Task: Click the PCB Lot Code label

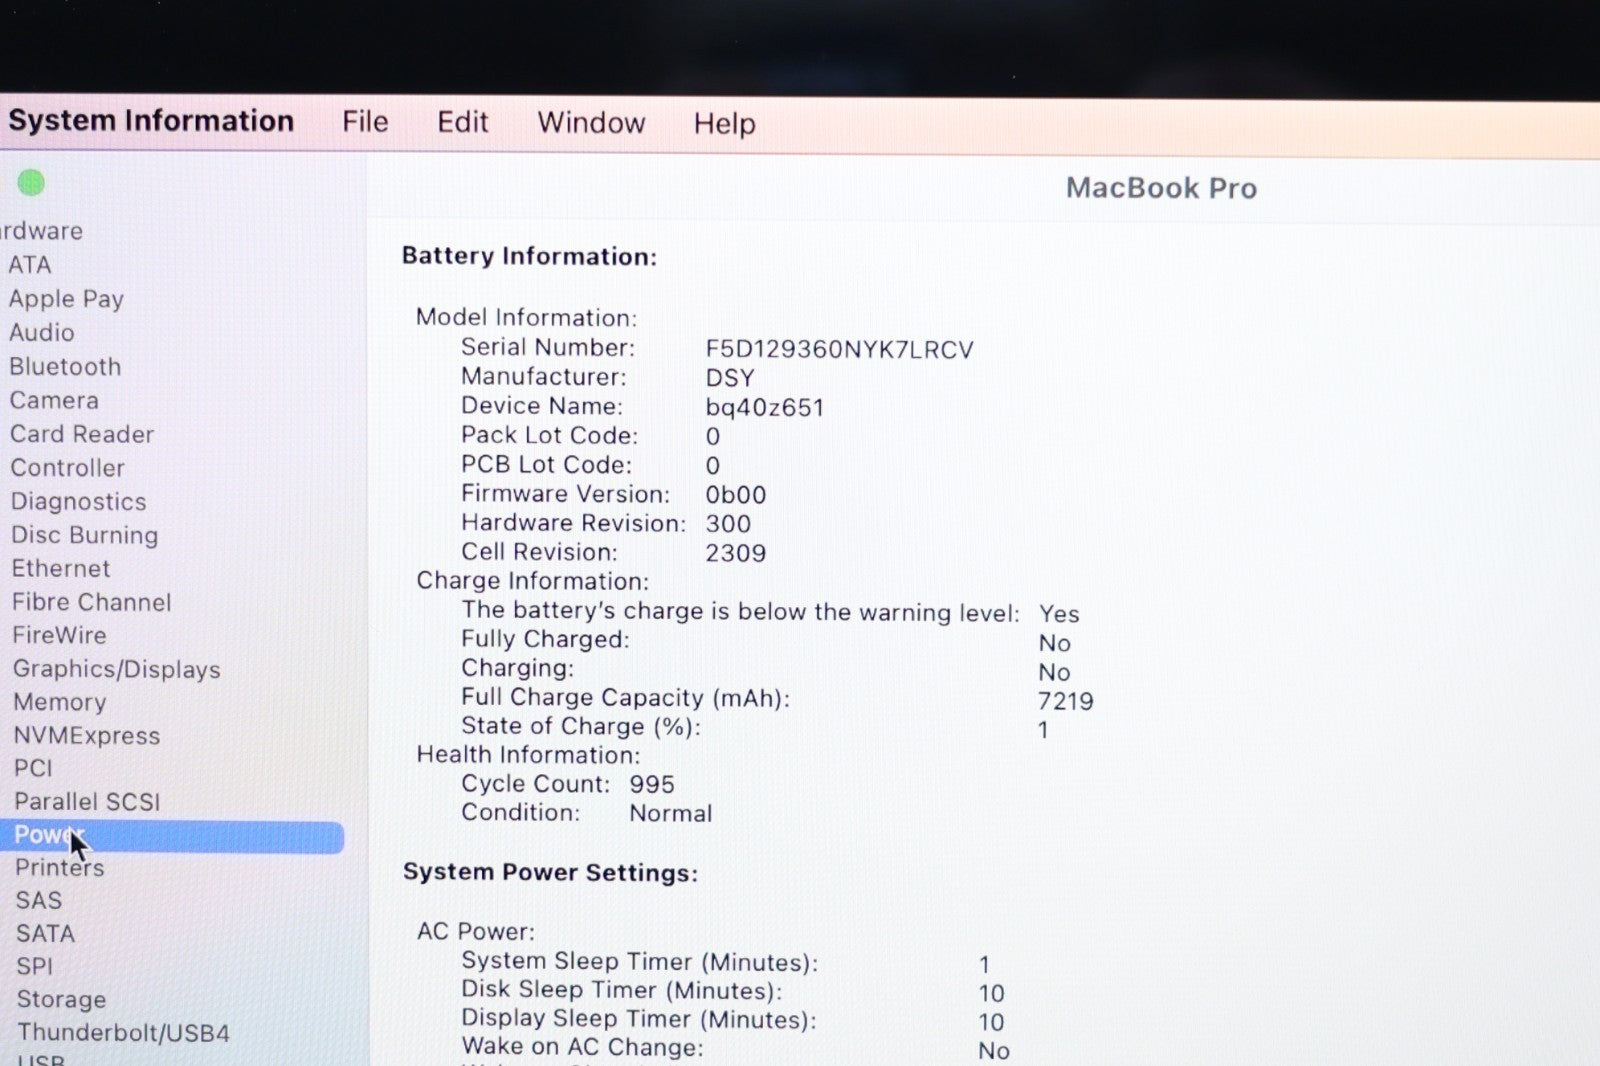Action: pos(547,464)
